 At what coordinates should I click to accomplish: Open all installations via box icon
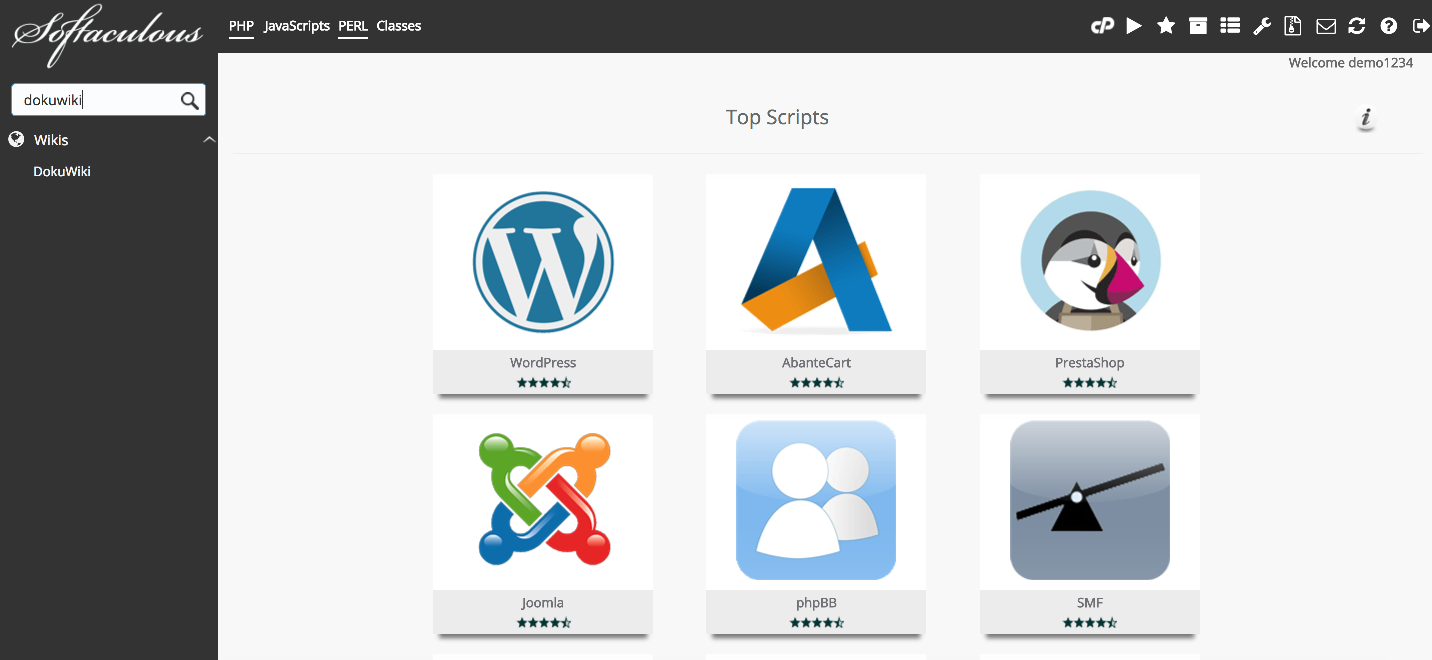pyautogui.click(x=1198, y=26)
